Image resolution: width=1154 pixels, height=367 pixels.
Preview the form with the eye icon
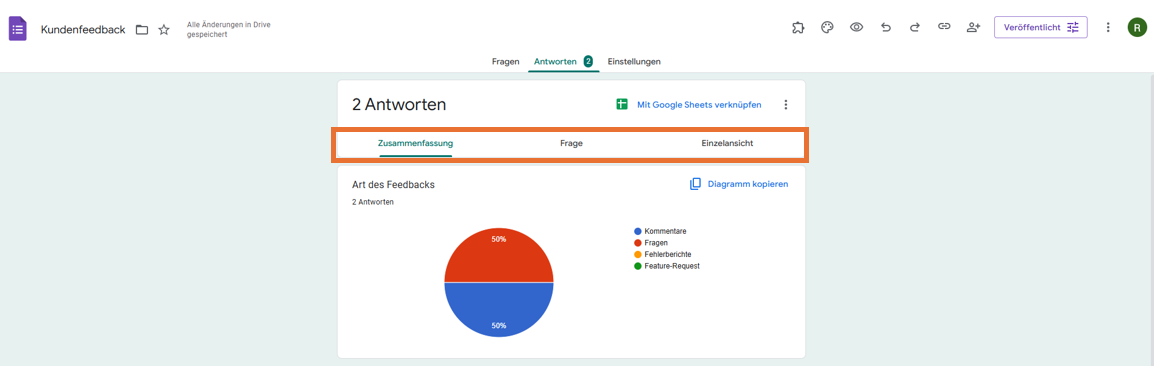point(857,27)
